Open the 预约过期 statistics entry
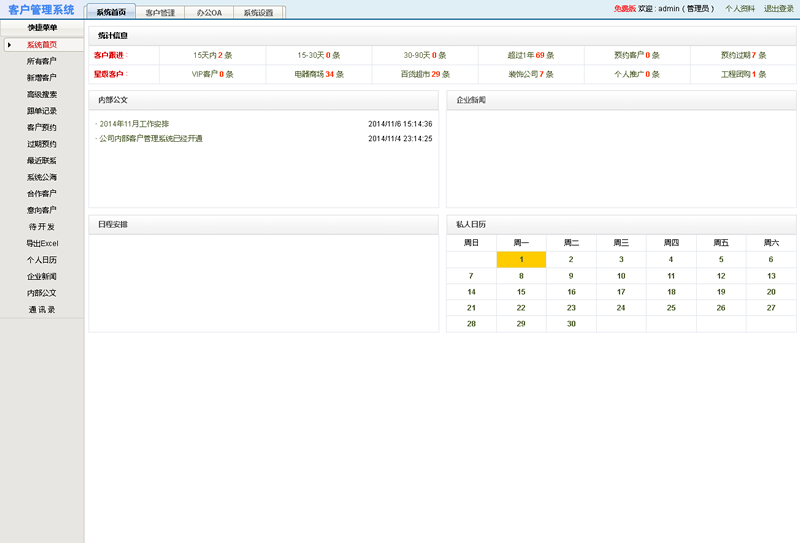This screenshot has width=800, height=543. click(x=744, y=55)
